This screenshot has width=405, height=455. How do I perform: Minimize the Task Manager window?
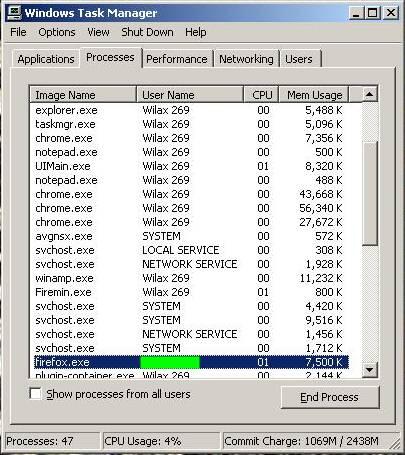(356, 13)
